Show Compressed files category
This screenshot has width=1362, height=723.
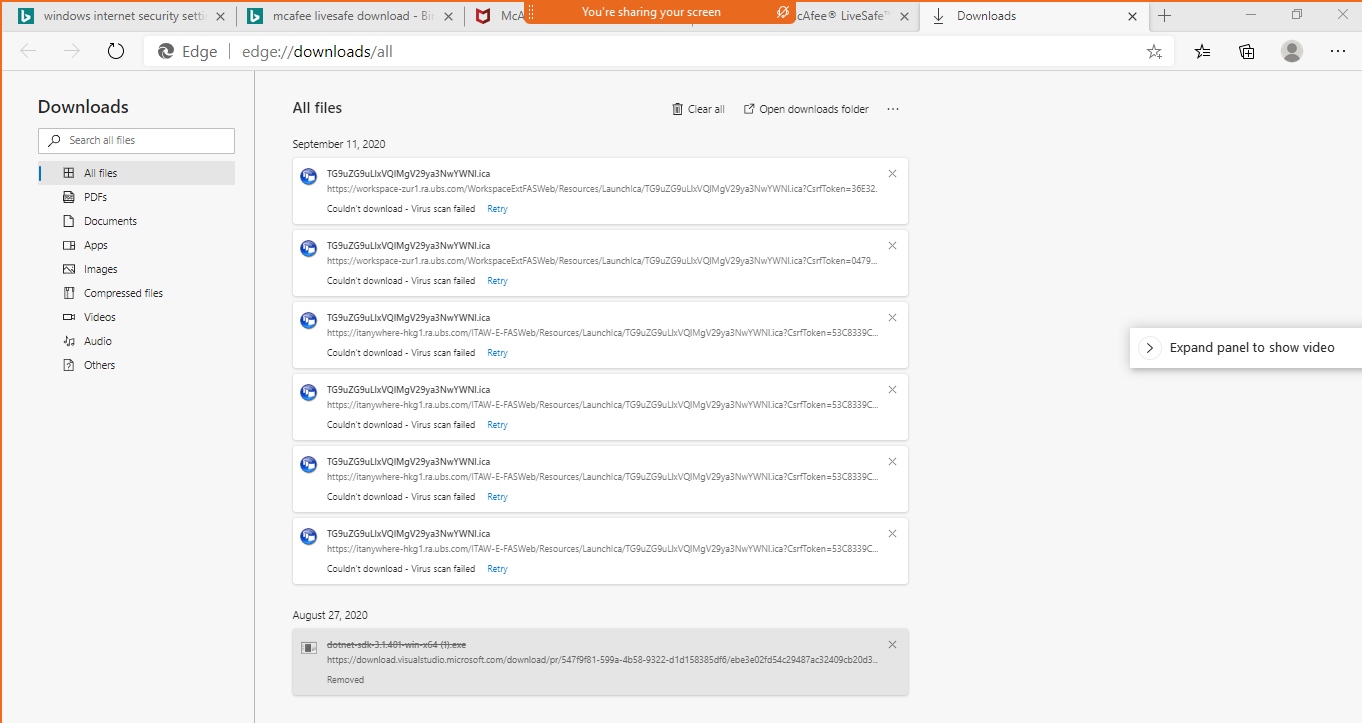(x=123, y=293)
